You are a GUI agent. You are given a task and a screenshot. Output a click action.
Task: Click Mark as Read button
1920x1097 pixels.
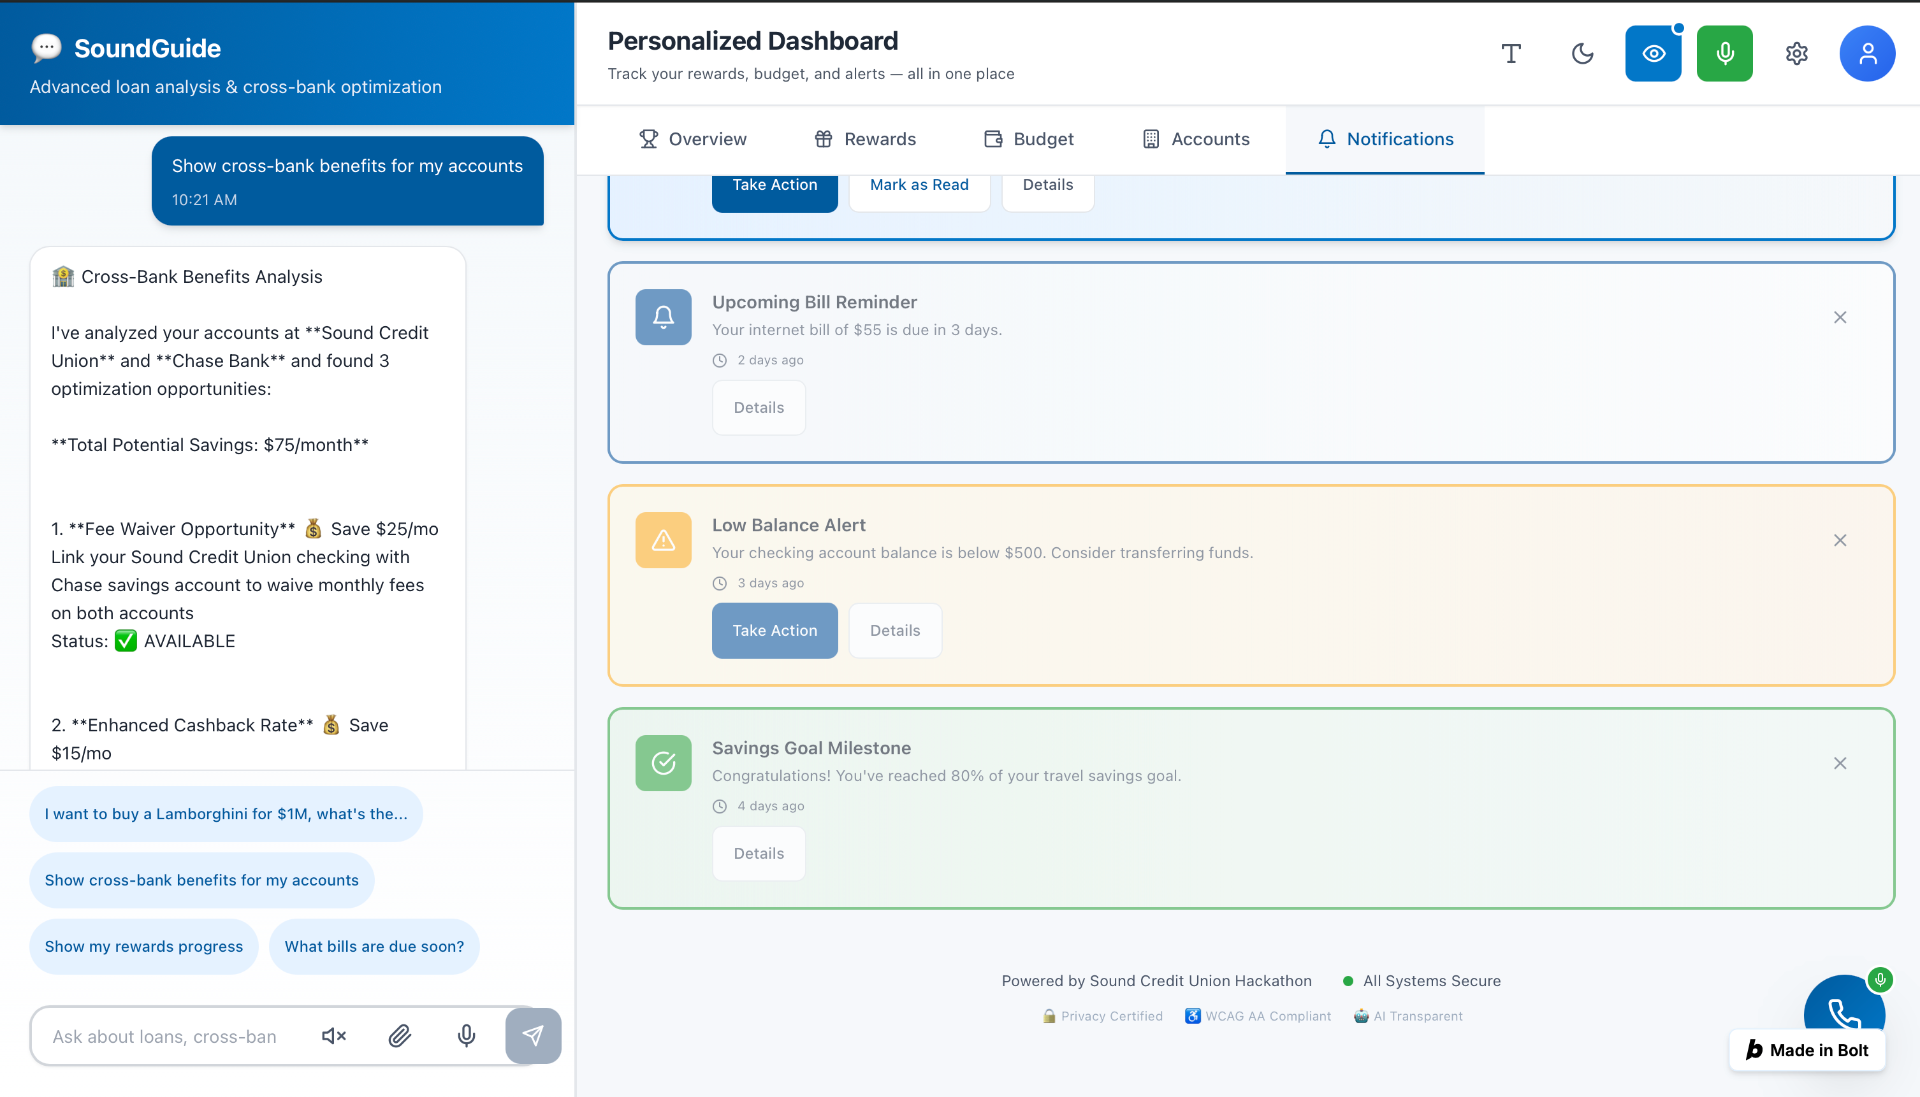point(919,186)
